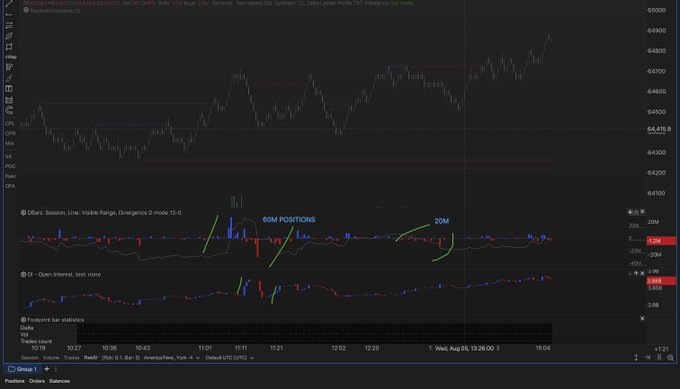The height and width of the screenshot is (389, 680).
Task: Click the 15:04 time axis label
Action: [x=543, y=348]
